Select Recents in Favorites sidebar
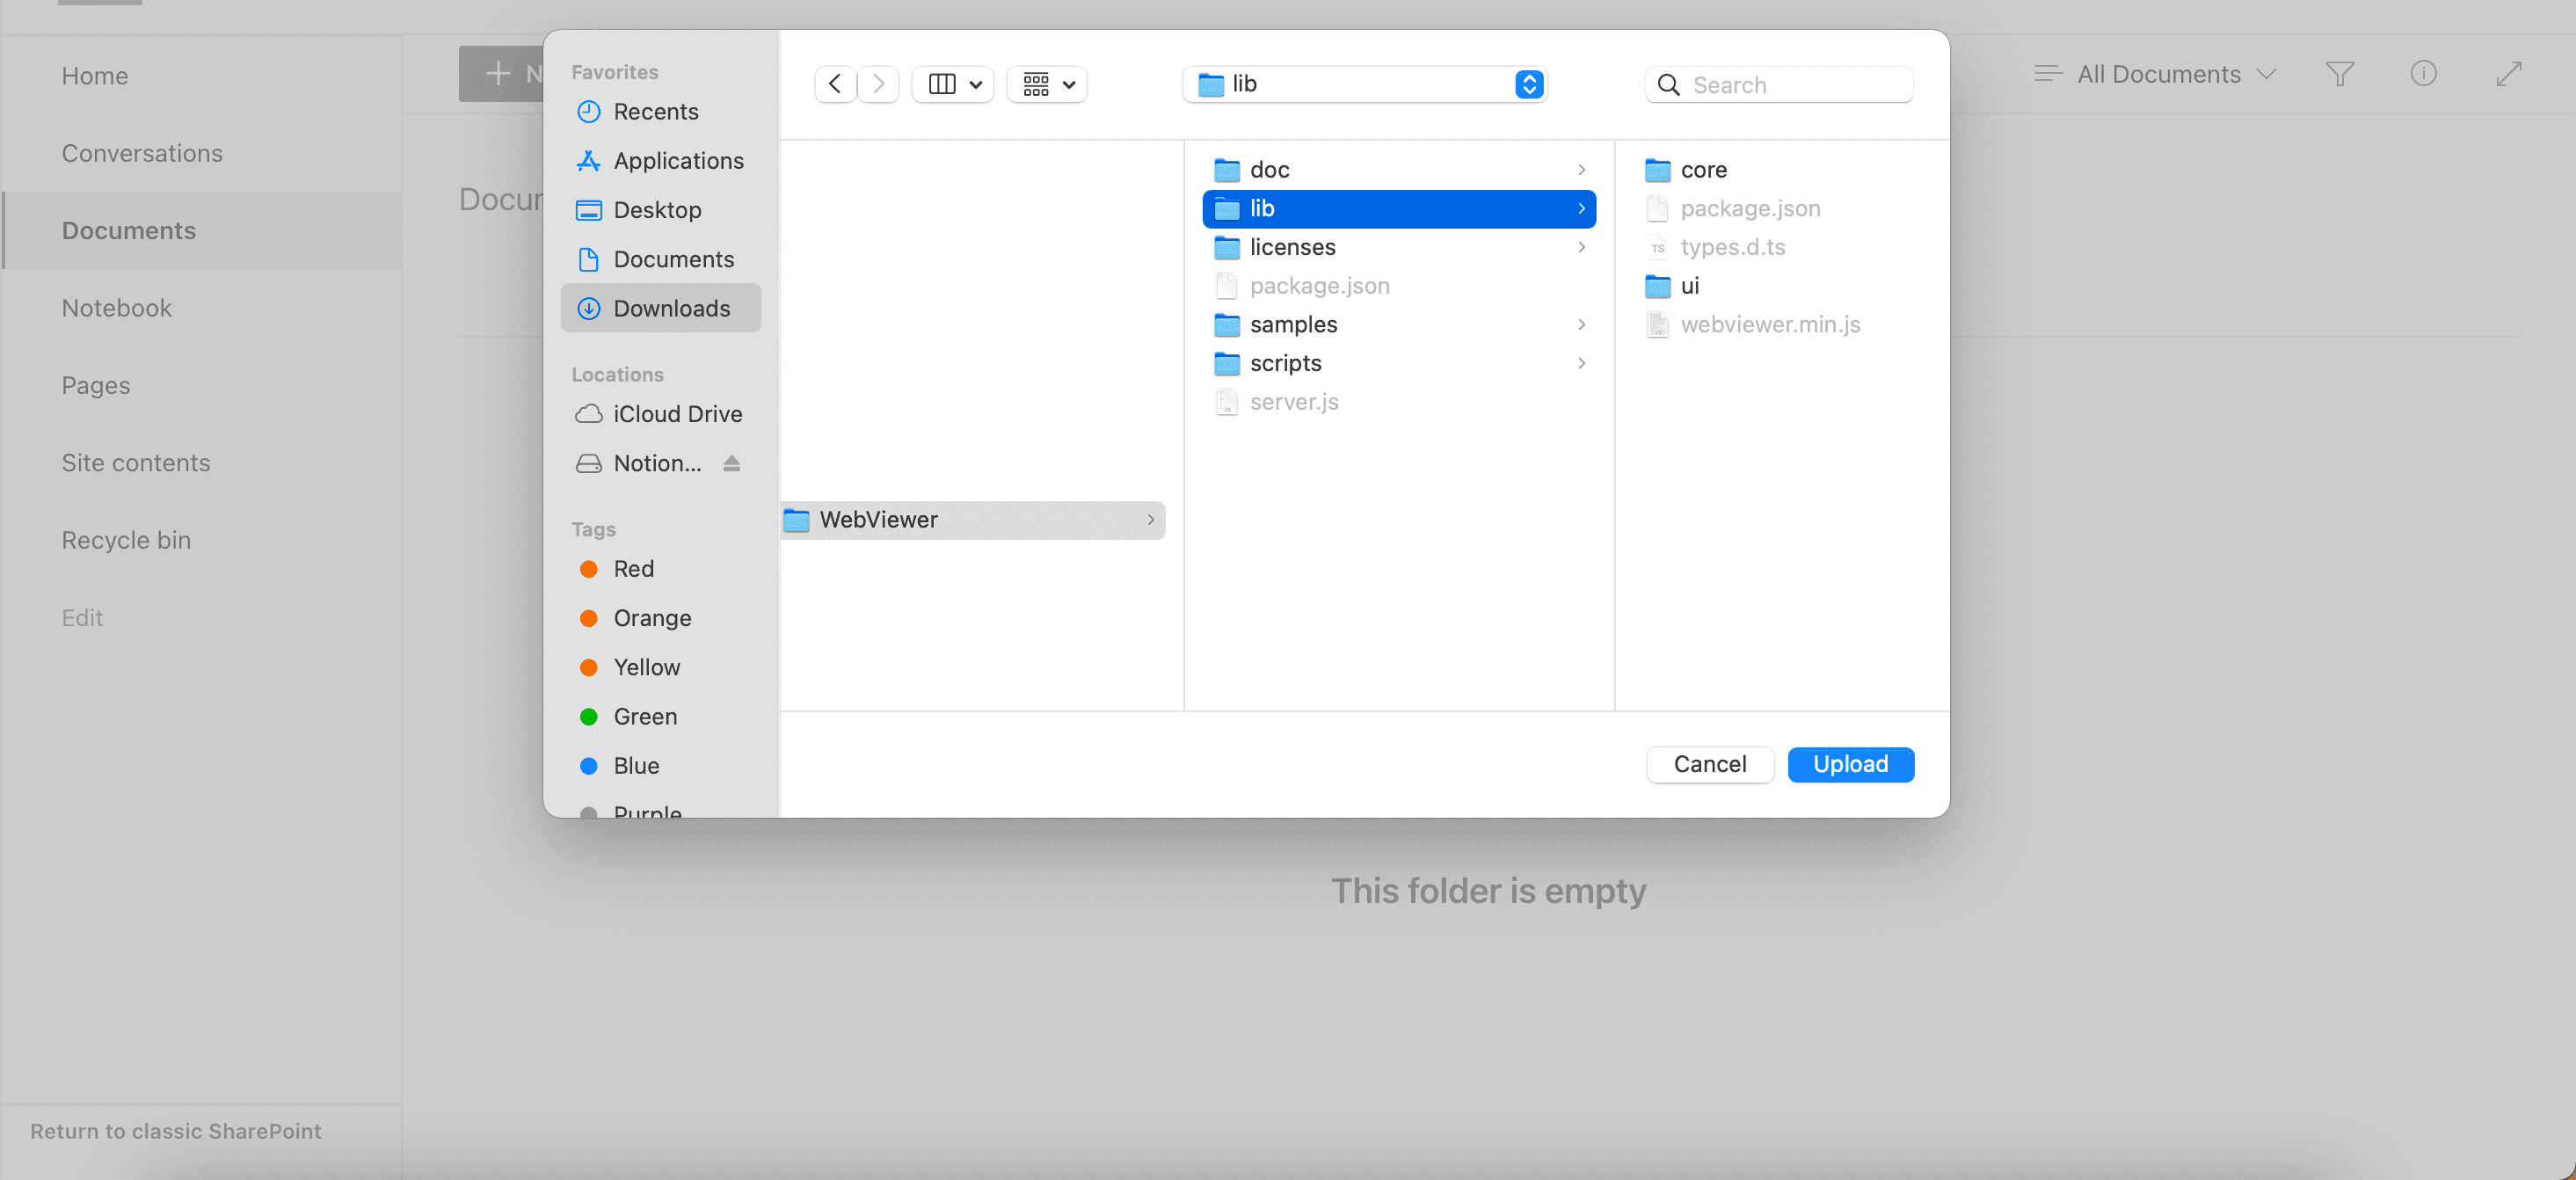Viewport: 2576px width, 1180px height. pyautogui.click(x=655, y=112)
